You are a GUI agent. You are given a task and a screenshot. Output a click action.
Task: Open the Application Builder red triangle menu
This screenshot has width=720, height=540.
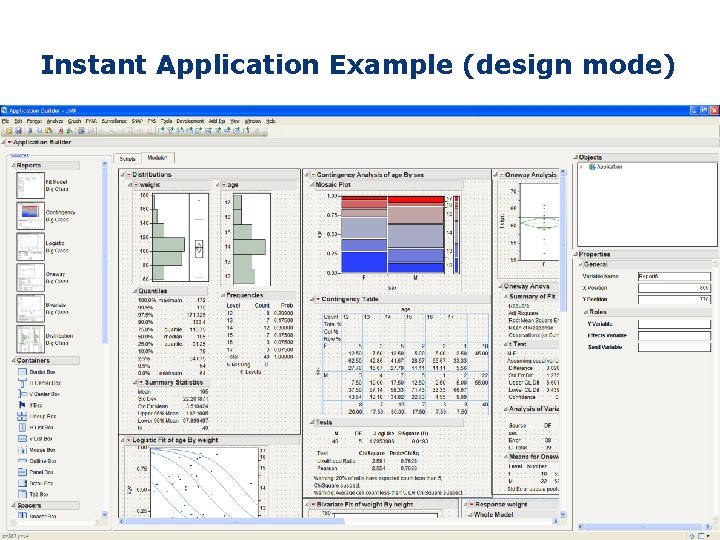coord(9,142)
